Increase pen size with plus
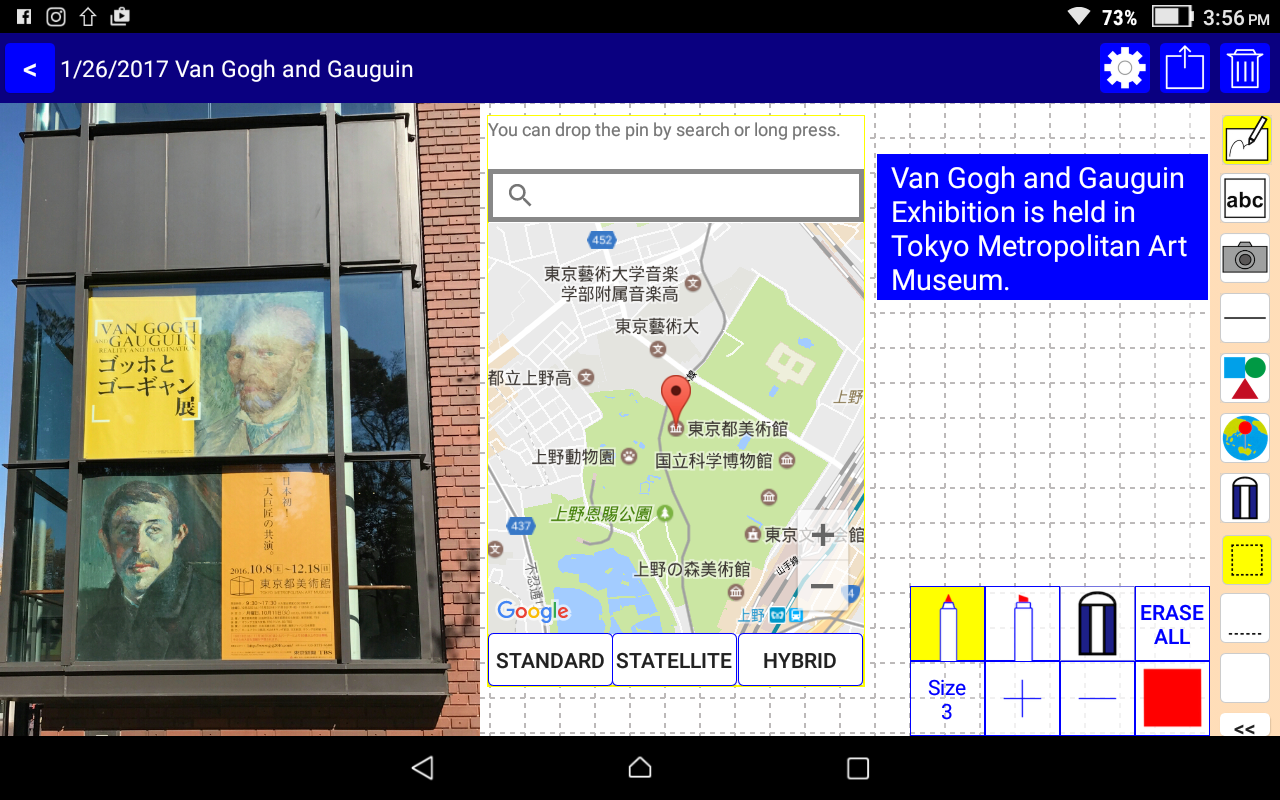 coord(1022,698)
